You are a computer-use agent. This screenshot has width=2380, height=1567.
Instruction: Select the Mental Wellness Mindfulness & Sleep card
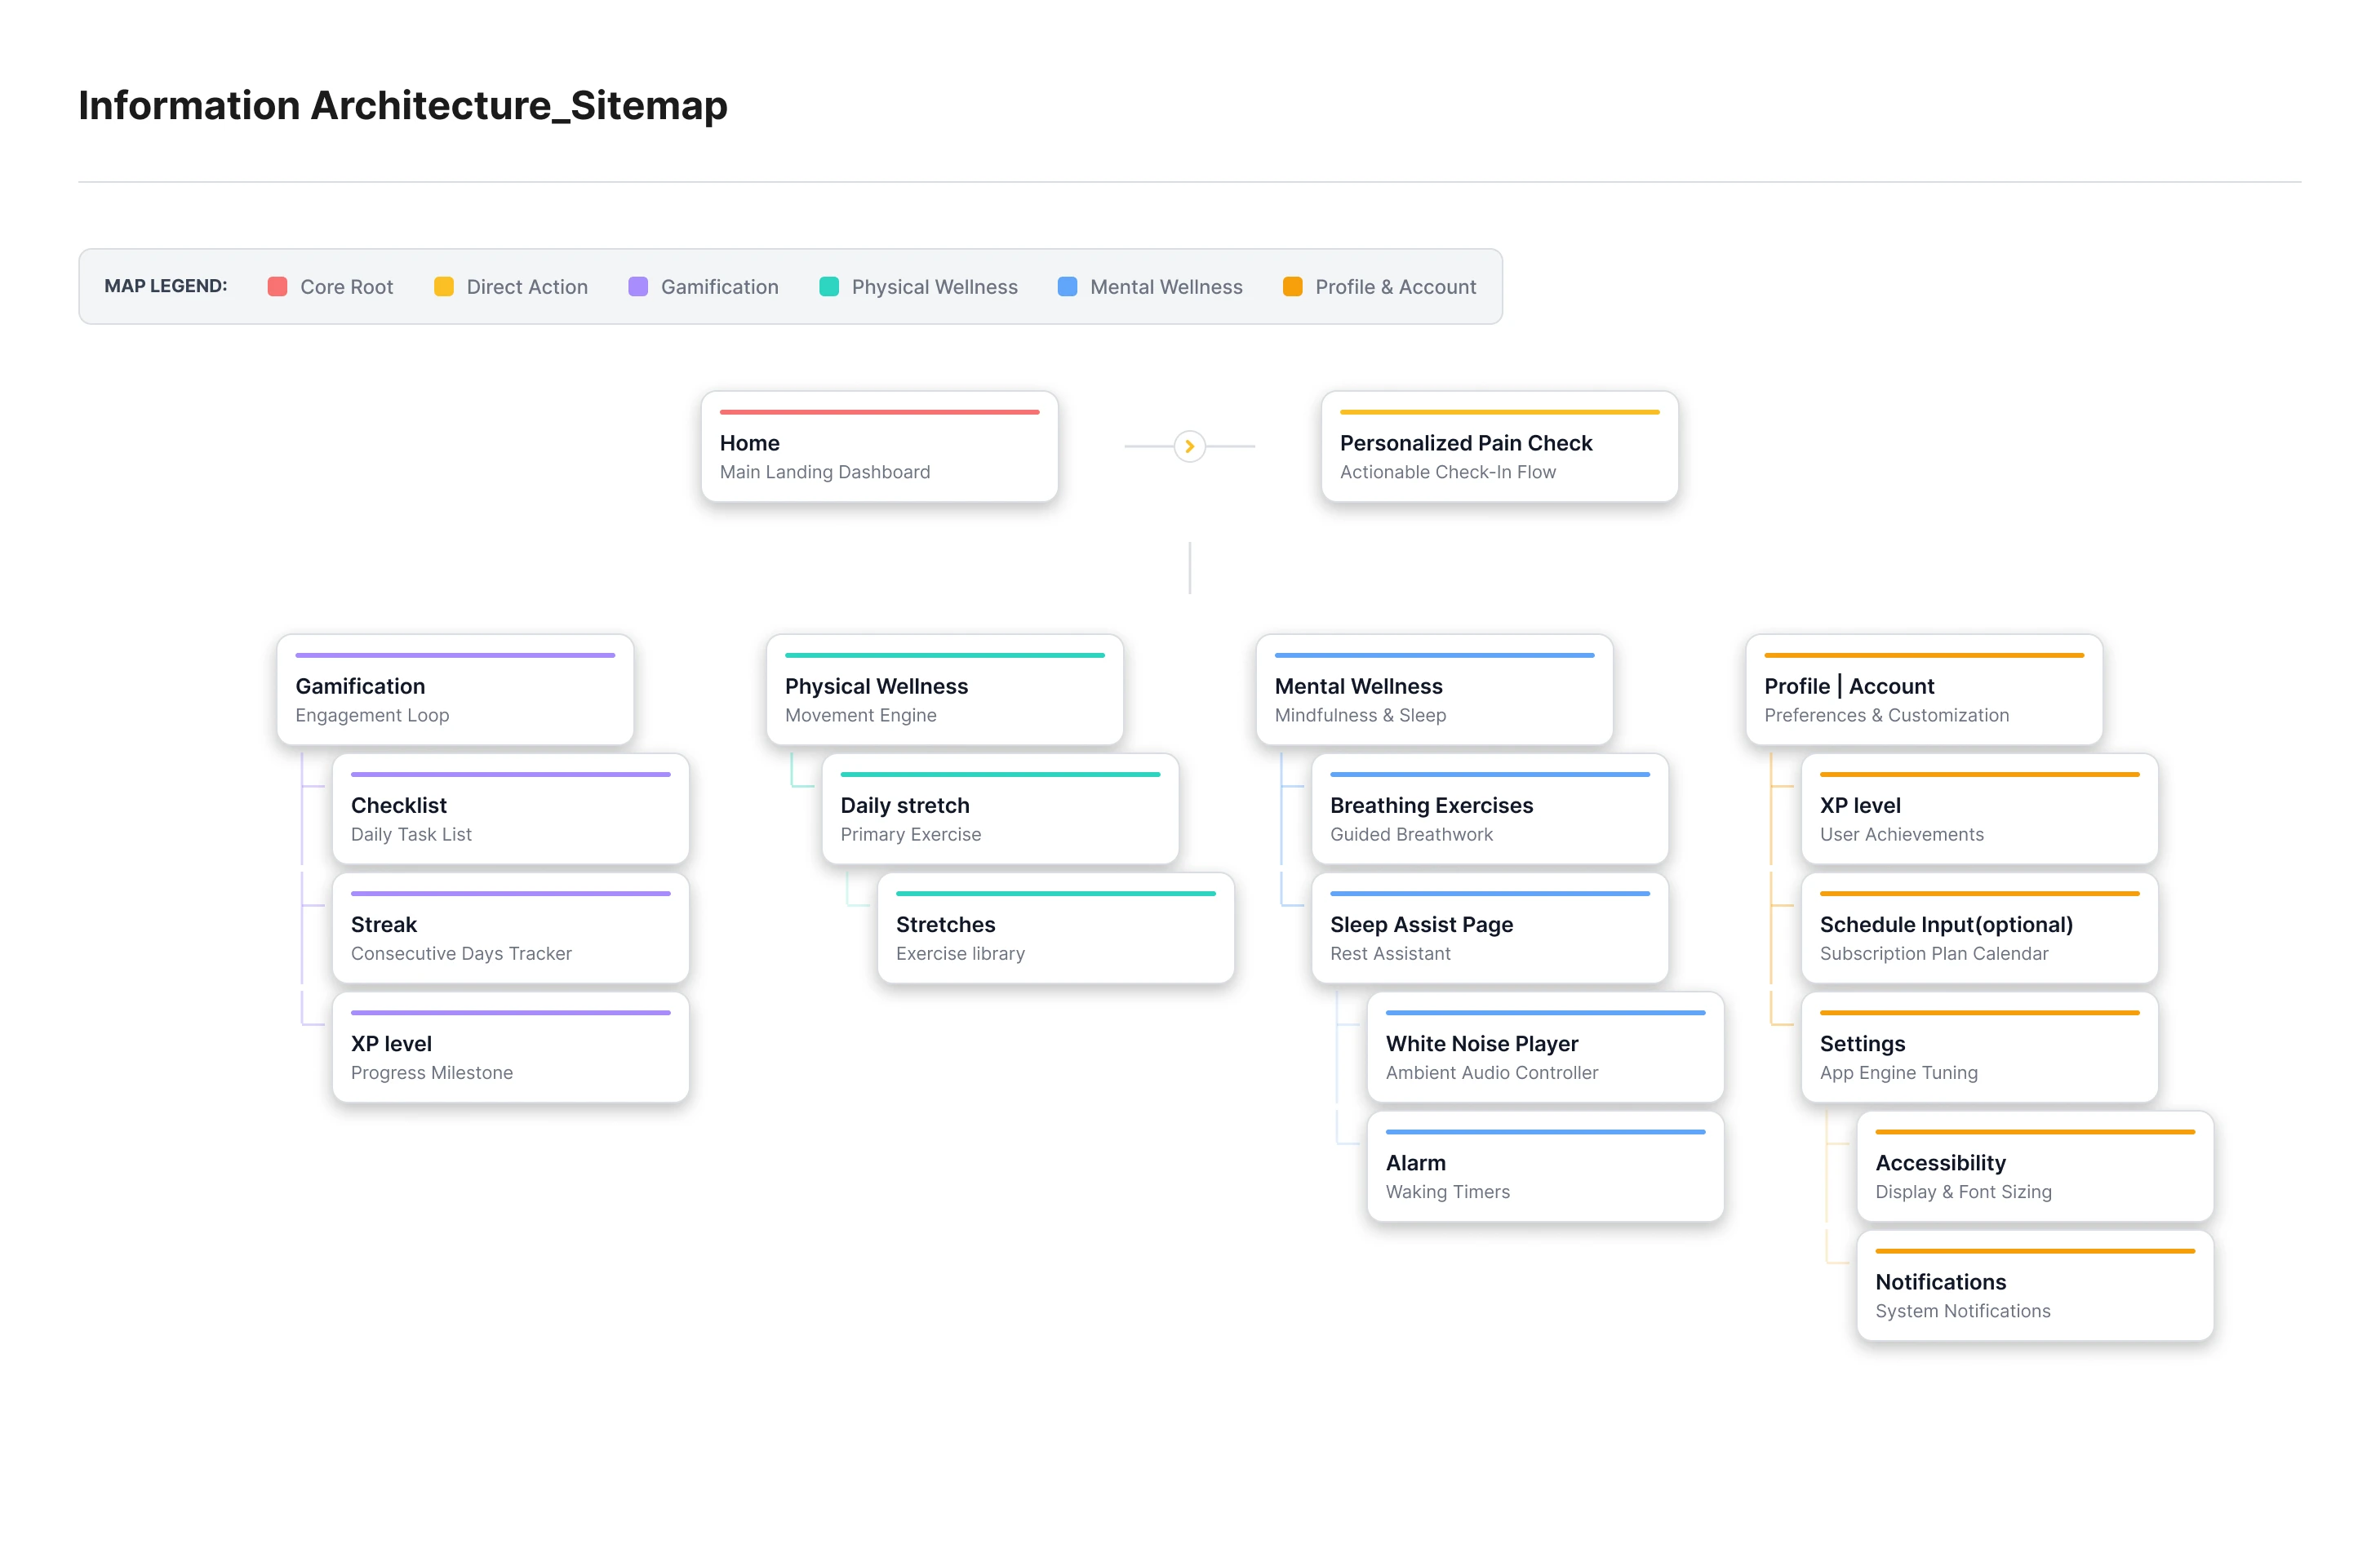[1434, 689]
